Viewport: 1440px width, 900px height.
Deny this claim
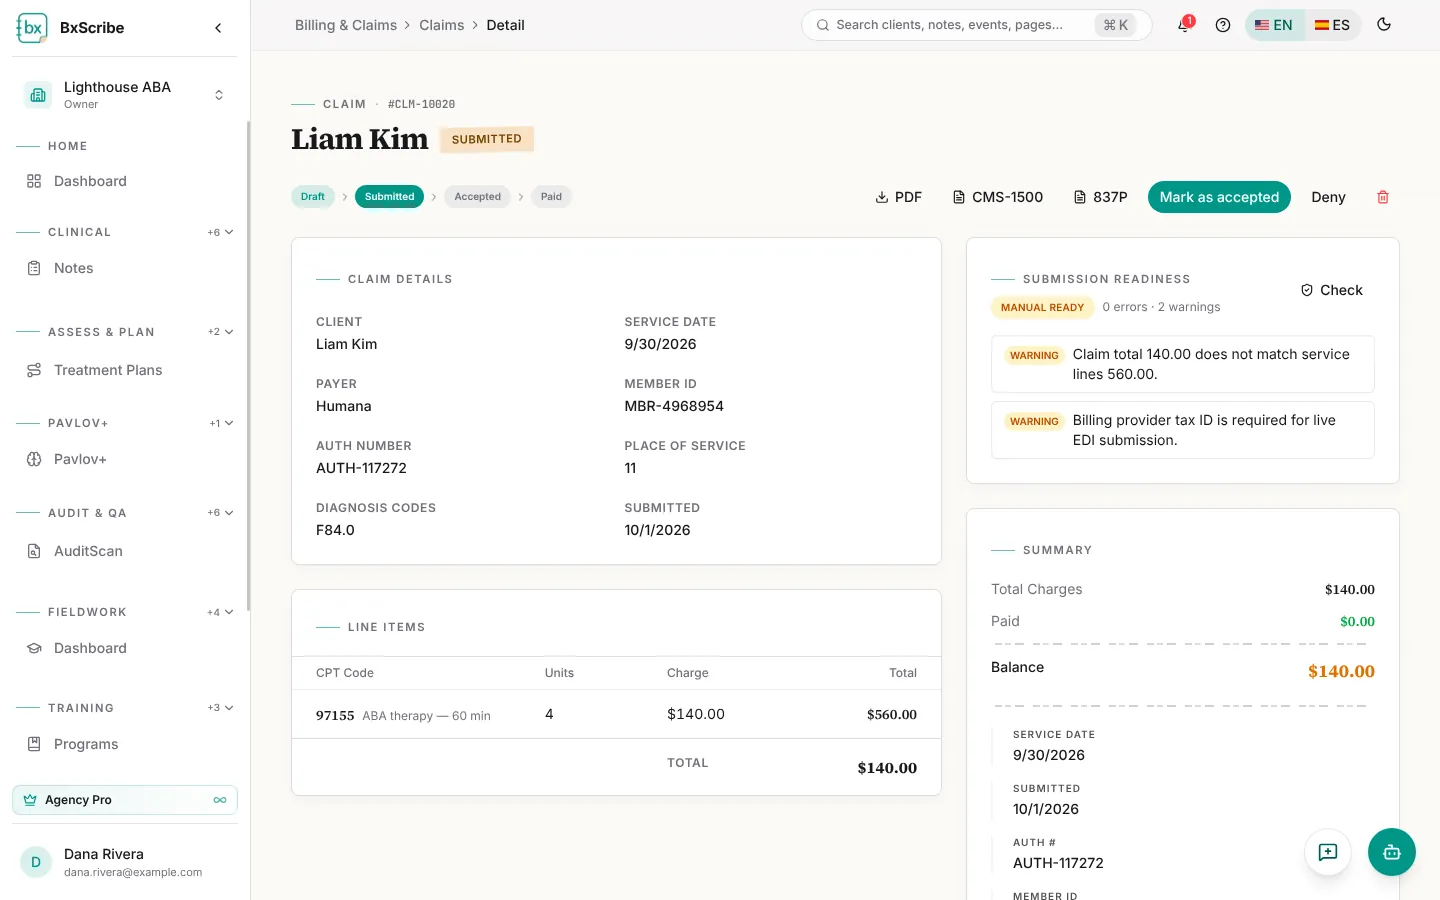point(1328,197)
